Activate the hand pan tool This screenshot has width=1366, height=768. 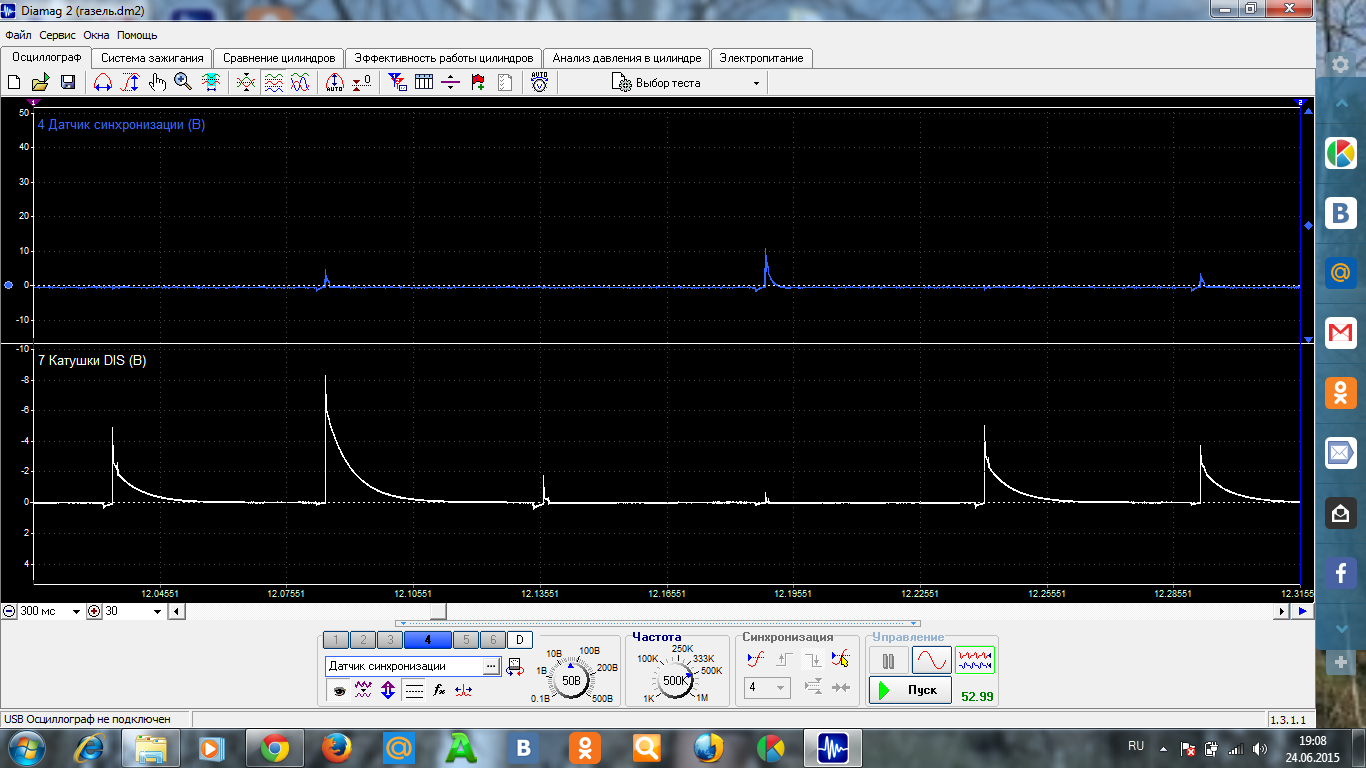157,83
